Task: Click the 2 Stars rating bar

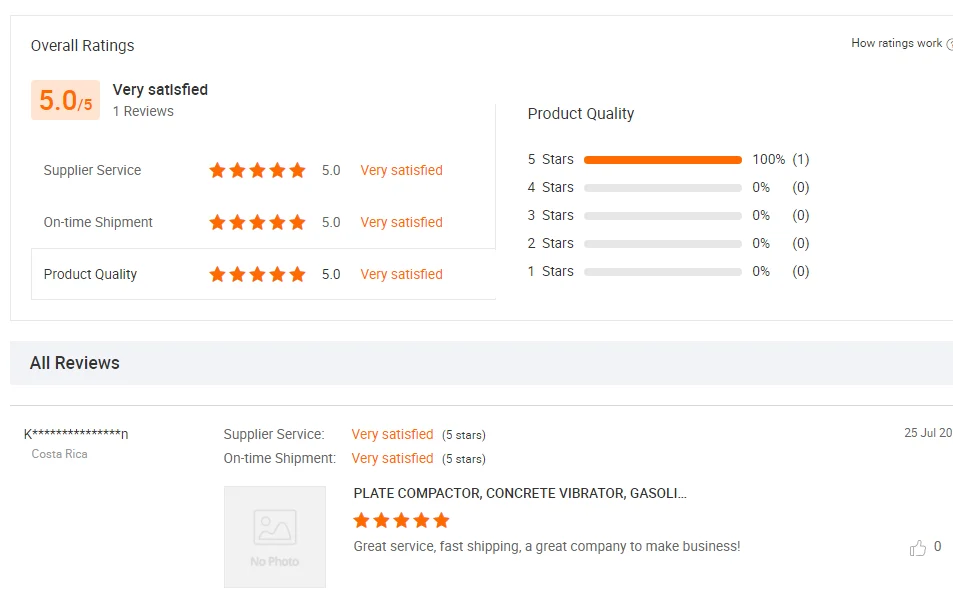Action: point(662,244)
